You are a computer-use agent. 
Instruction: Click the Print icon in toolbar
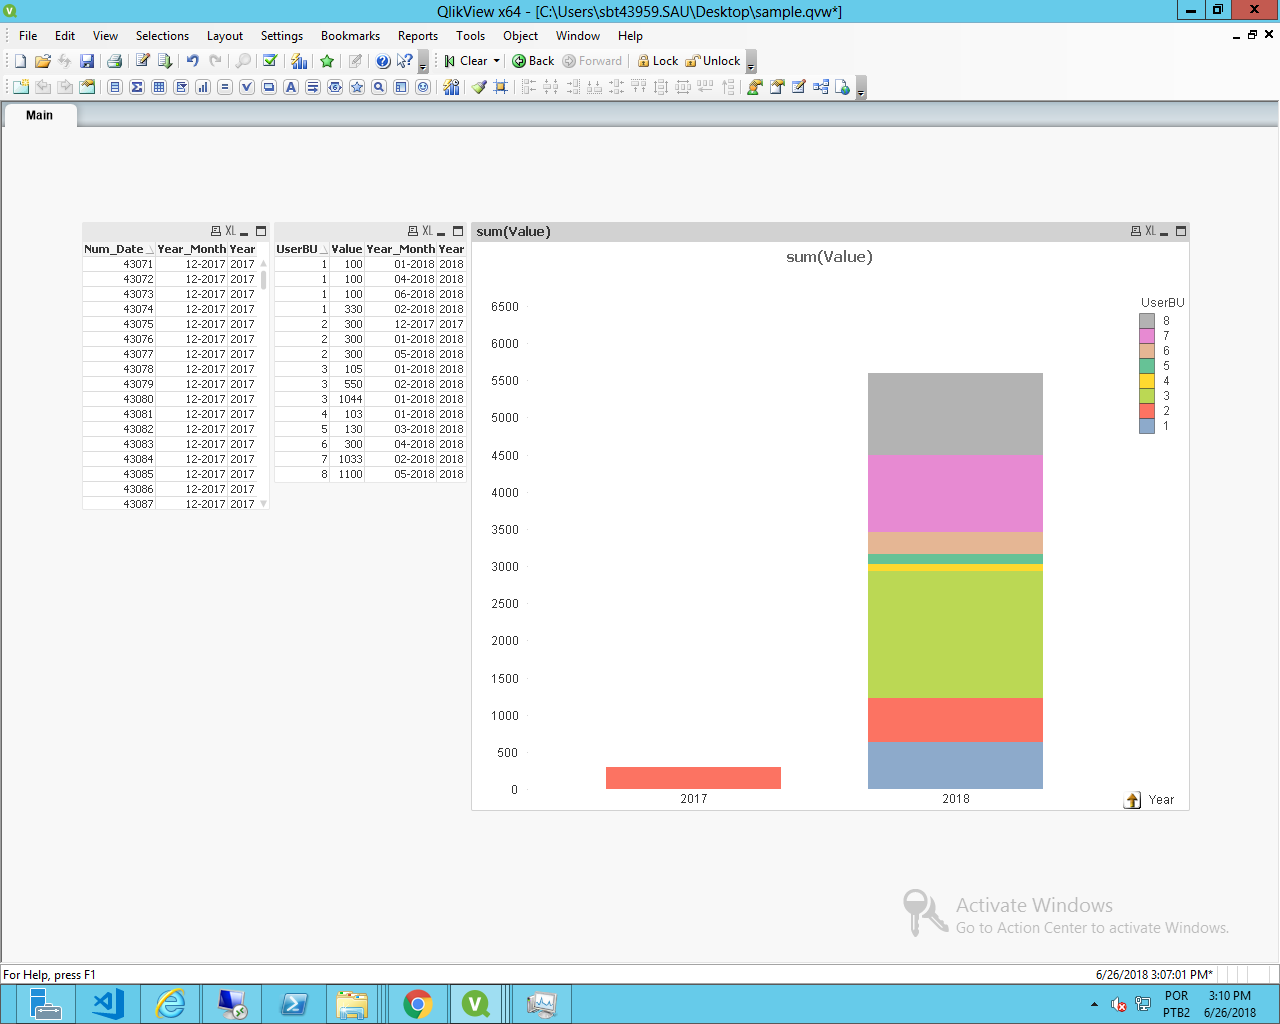point(114,61)
